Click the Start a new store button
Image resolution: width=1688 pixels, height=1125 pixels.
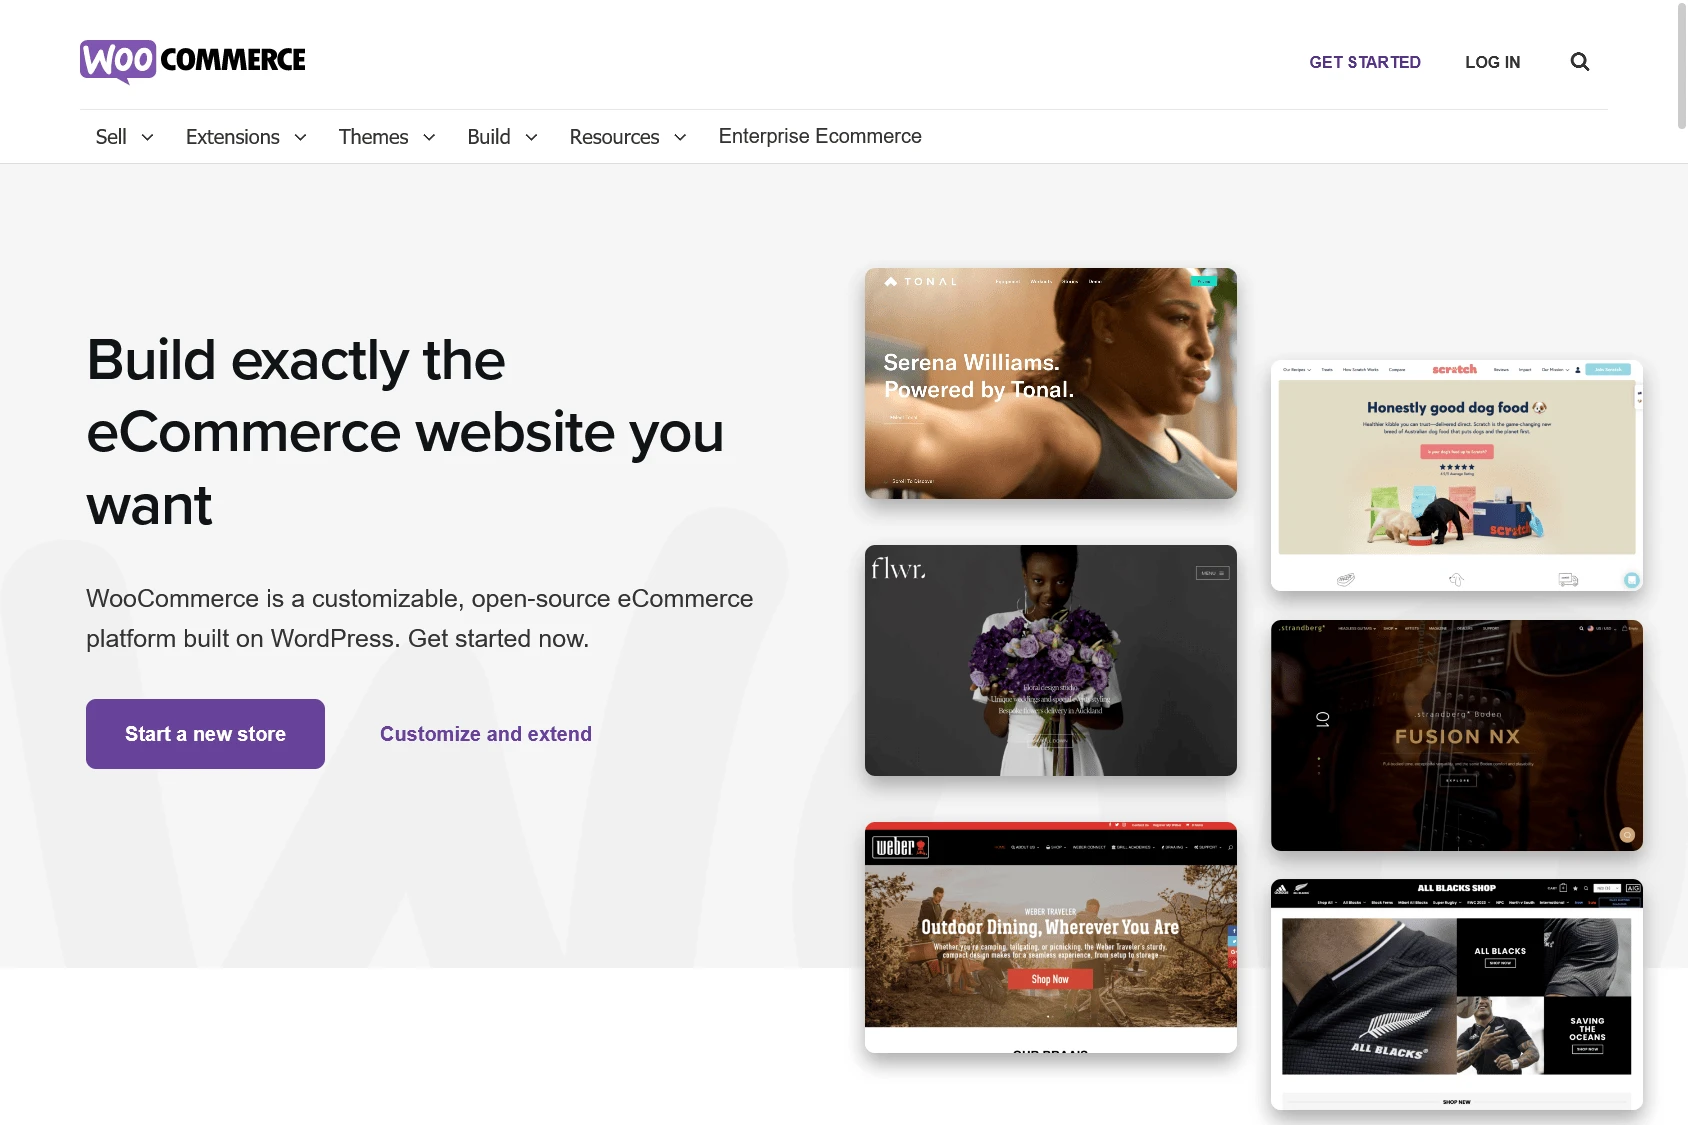205,734
